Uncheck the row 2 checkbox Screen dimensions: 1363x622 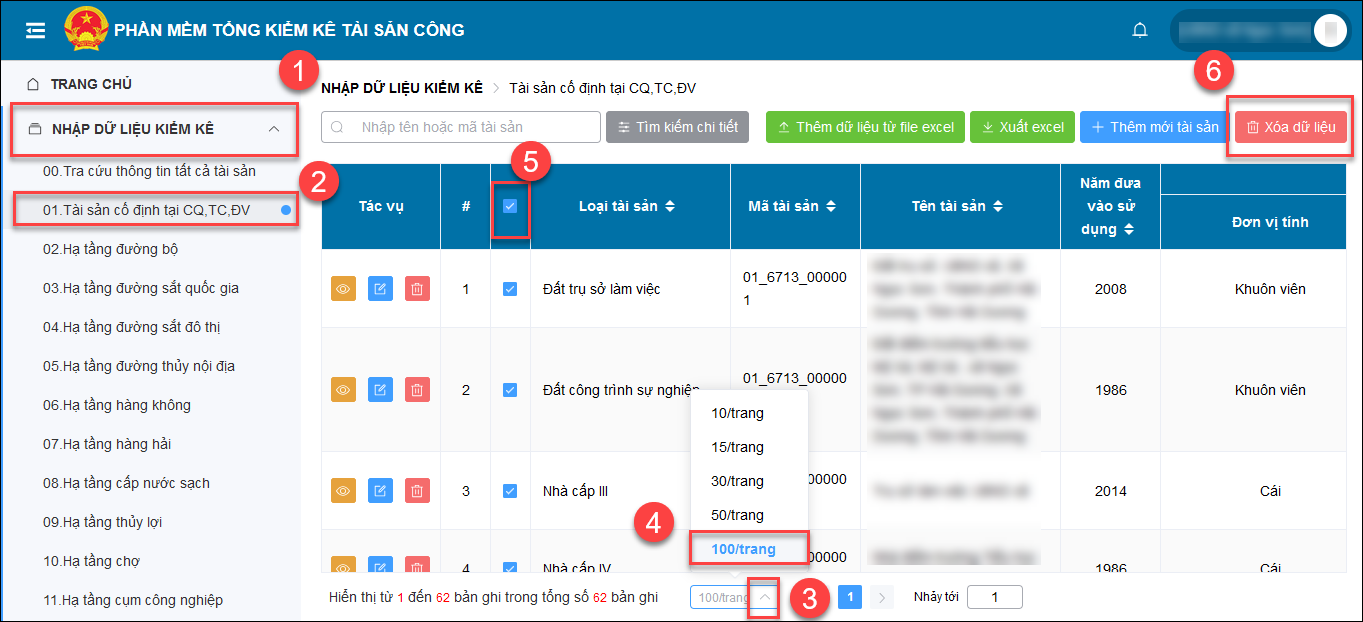pyautogui.click(x=510, y=390)
